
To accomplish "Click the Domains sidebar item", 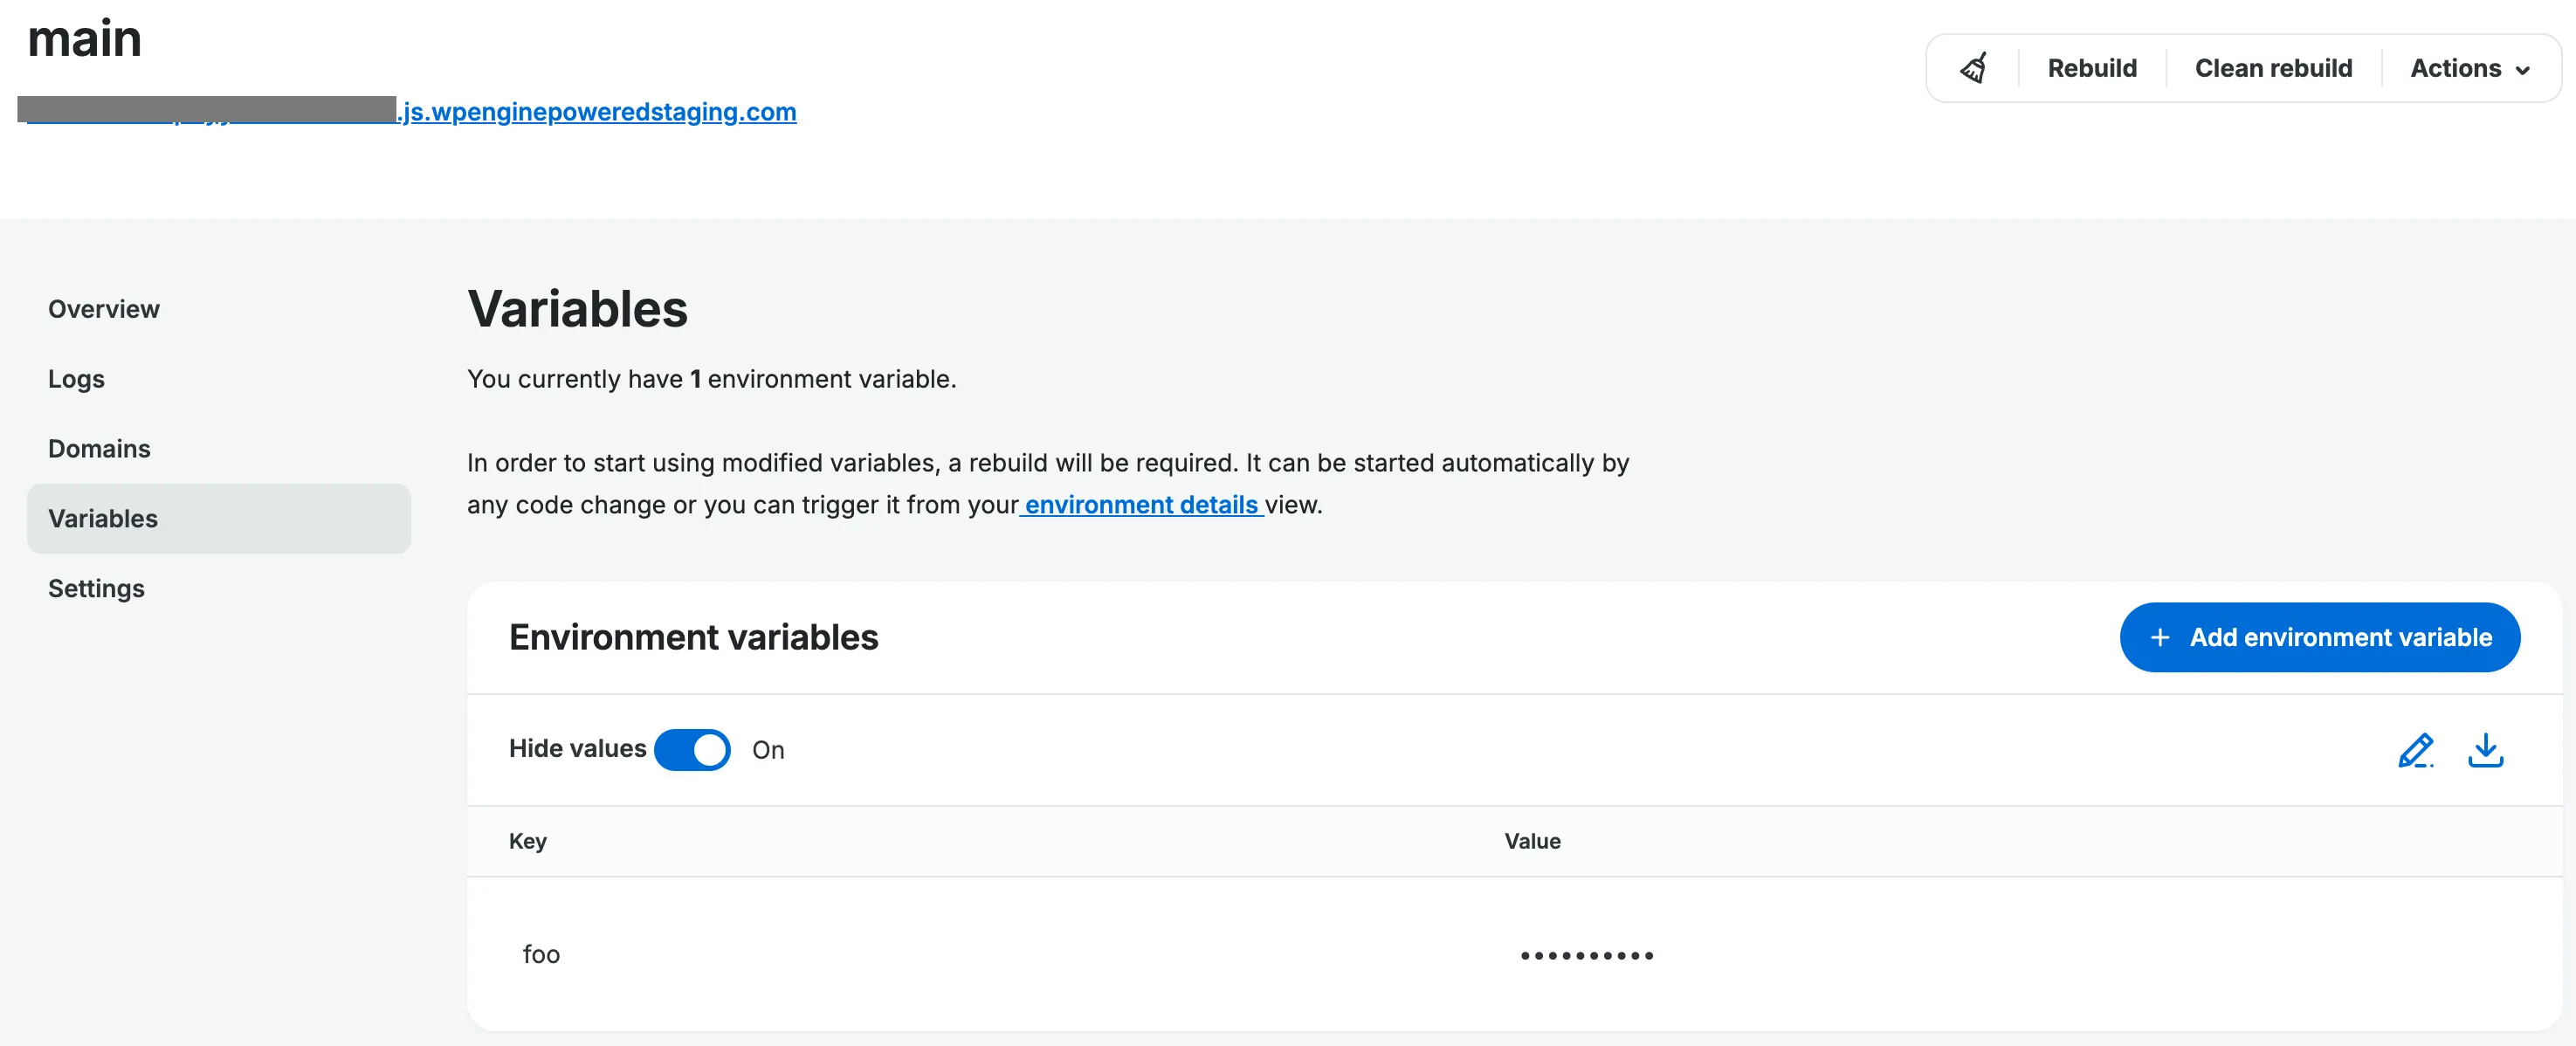I will click(99, 448).
